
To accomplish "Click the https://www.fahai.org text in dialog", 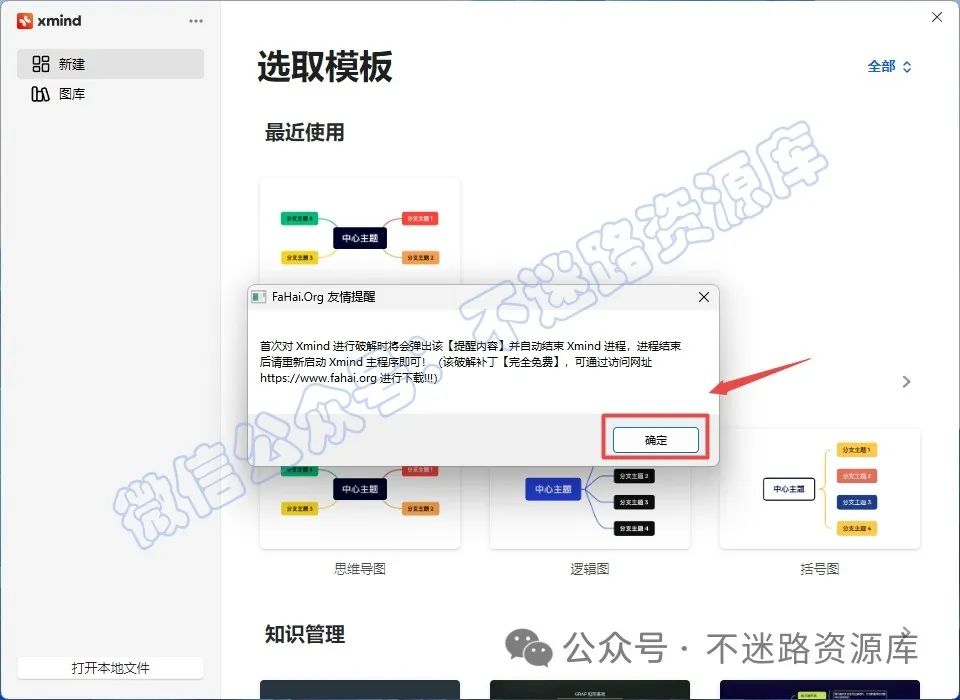I will click(x=318, y=378).
